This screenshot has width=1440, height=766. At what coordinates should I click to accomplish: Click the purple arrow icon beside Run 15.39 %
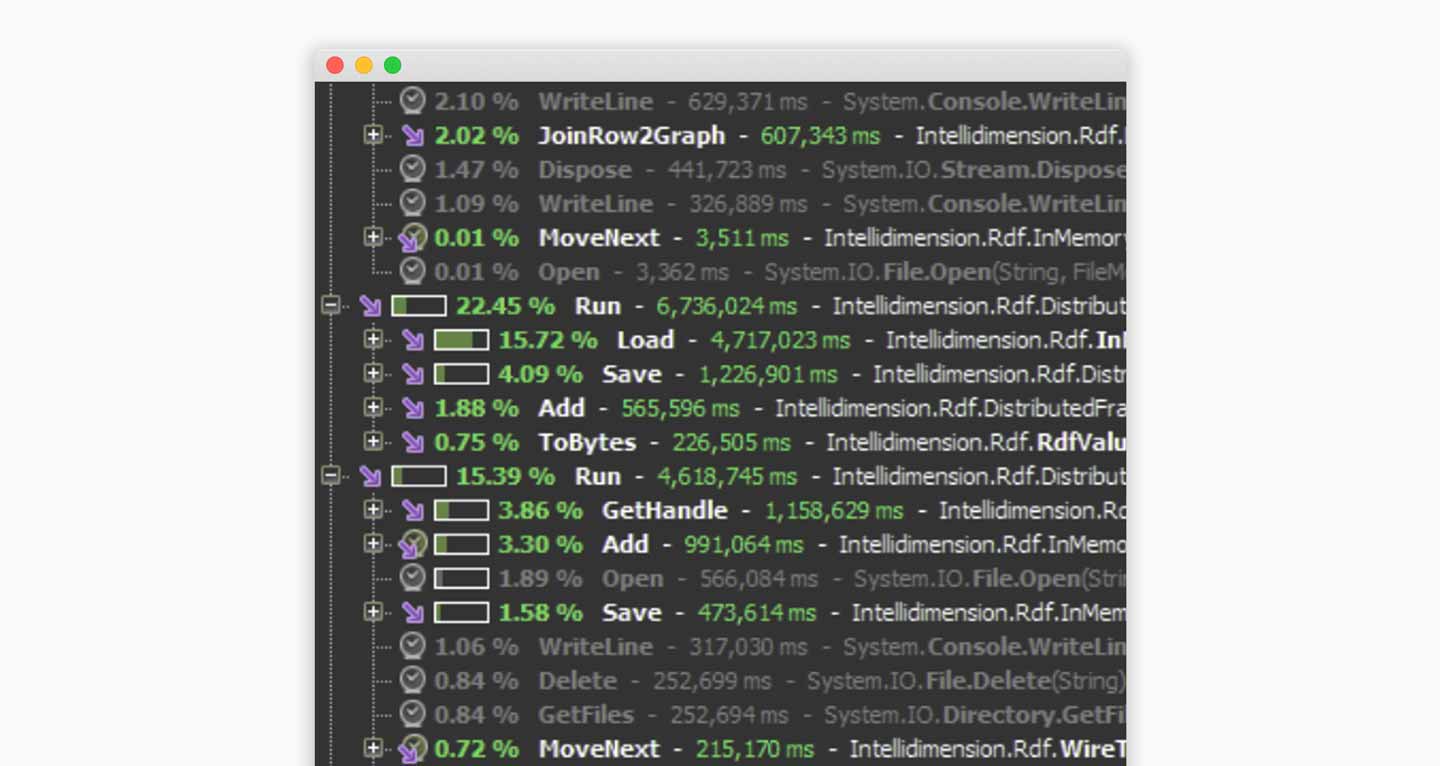tap(370, 476)
